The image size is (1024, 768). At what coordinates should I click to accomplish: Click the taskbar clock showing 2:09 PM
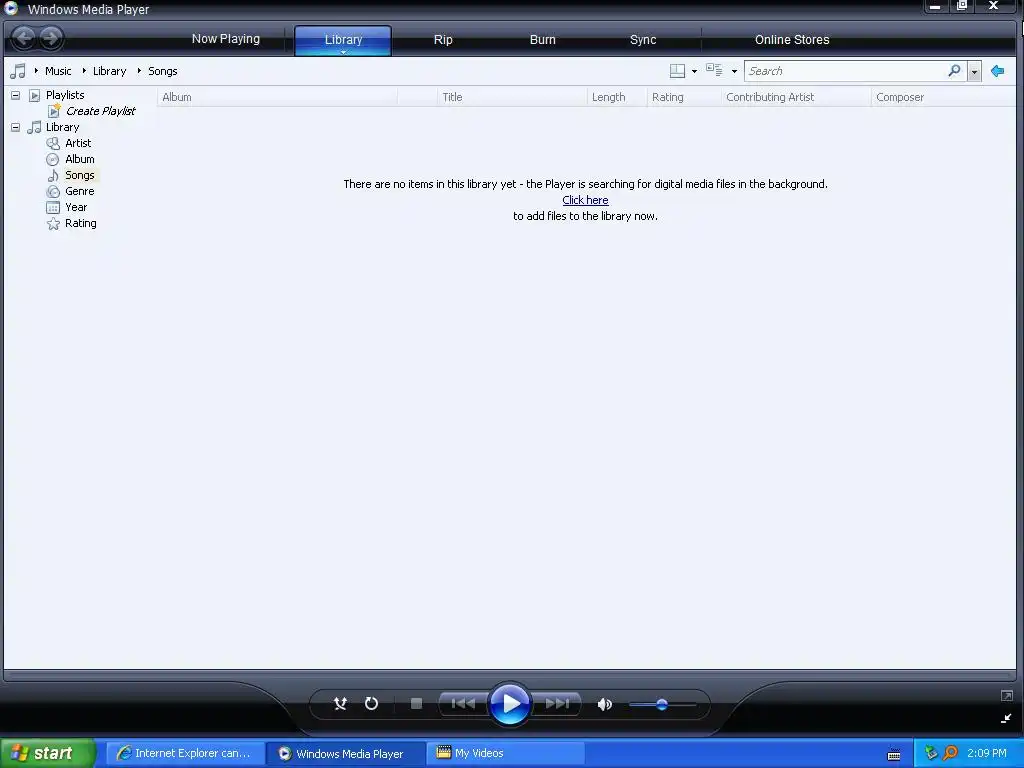click(x=986, y=753)
